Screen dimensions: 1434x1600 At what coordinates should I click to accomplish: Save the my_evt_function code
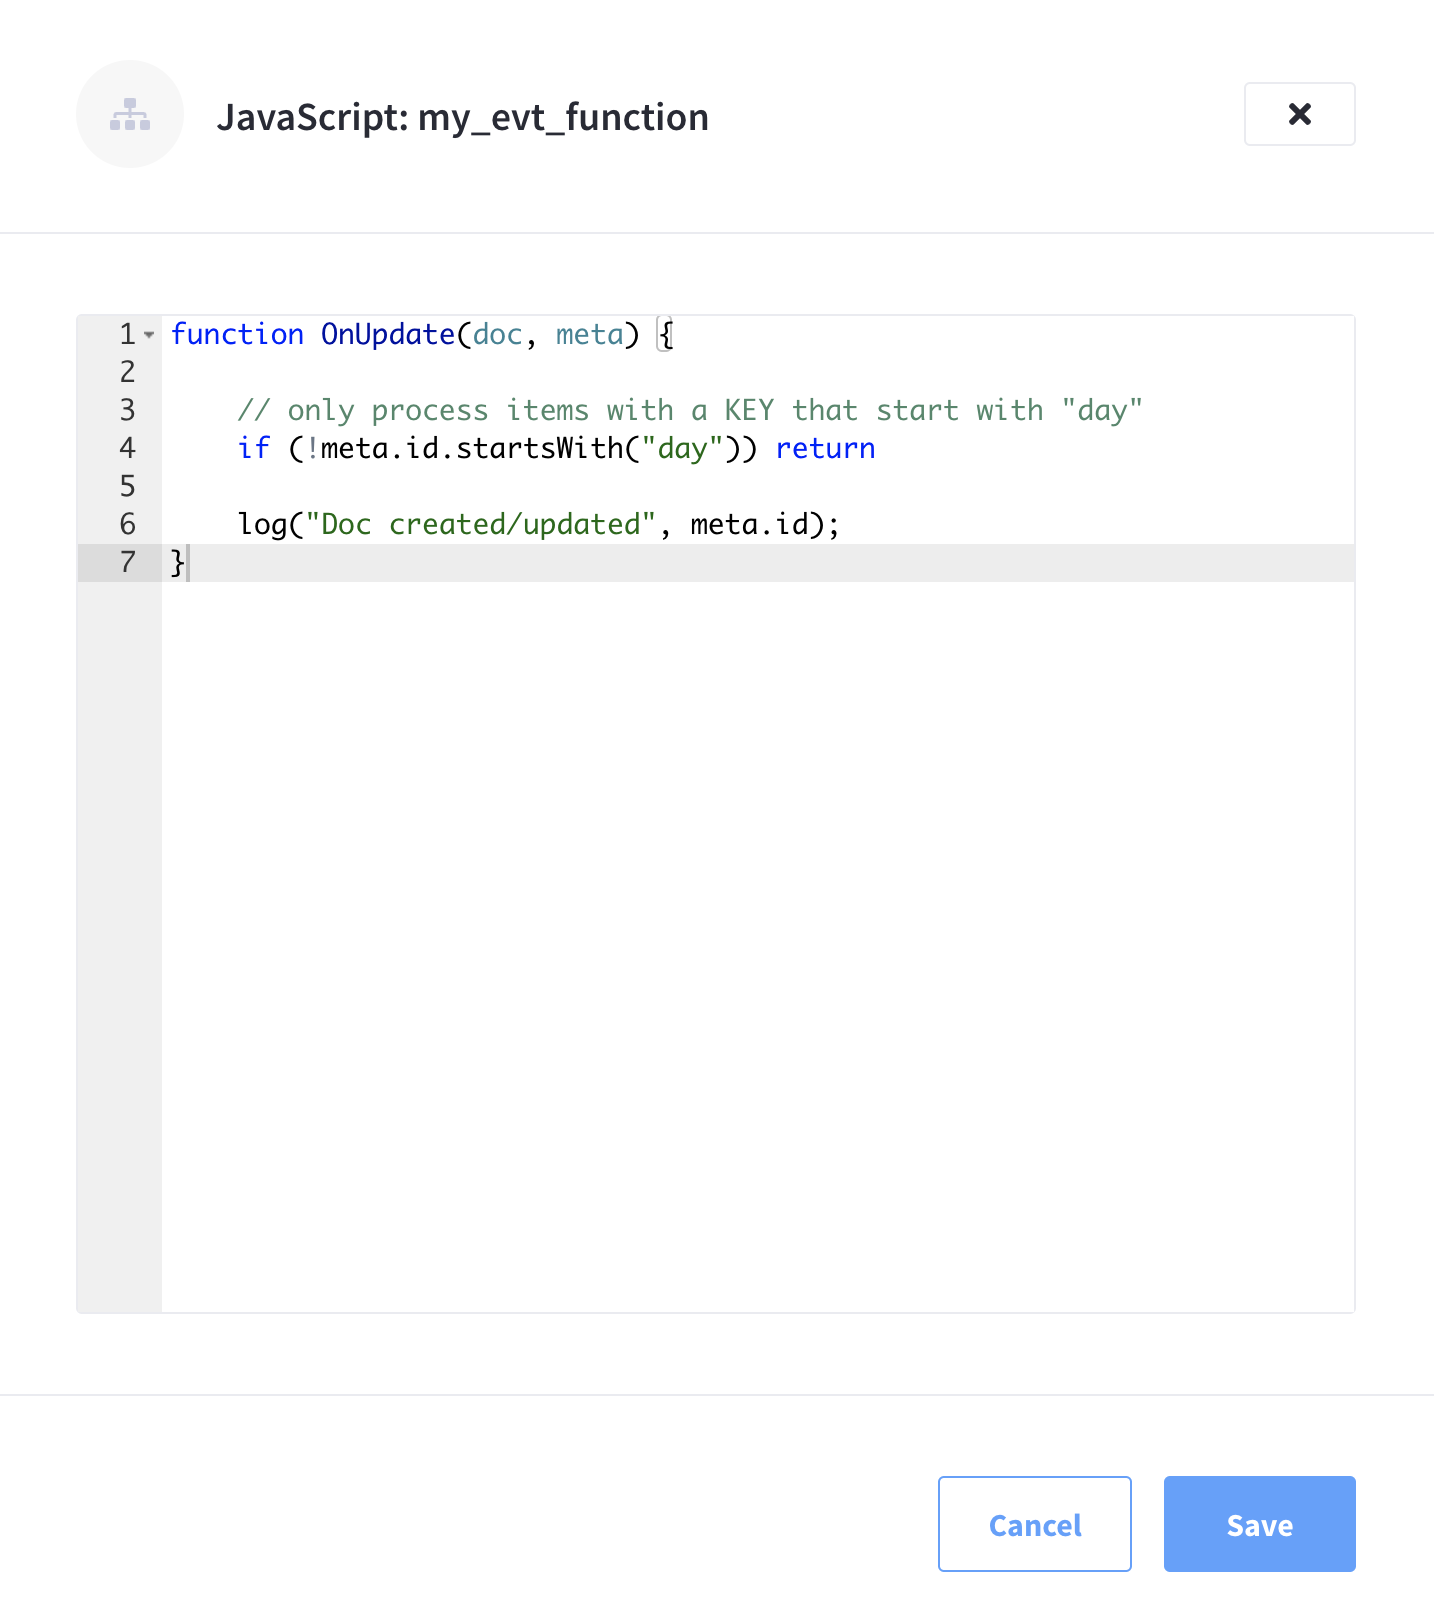(1259, 1524)
